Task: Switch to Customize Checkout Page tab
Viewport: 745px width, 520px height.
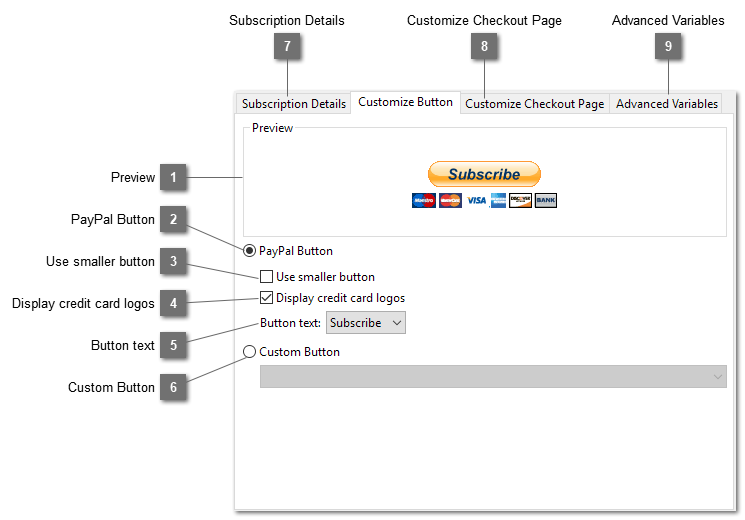Action: (x=535, y=104)
